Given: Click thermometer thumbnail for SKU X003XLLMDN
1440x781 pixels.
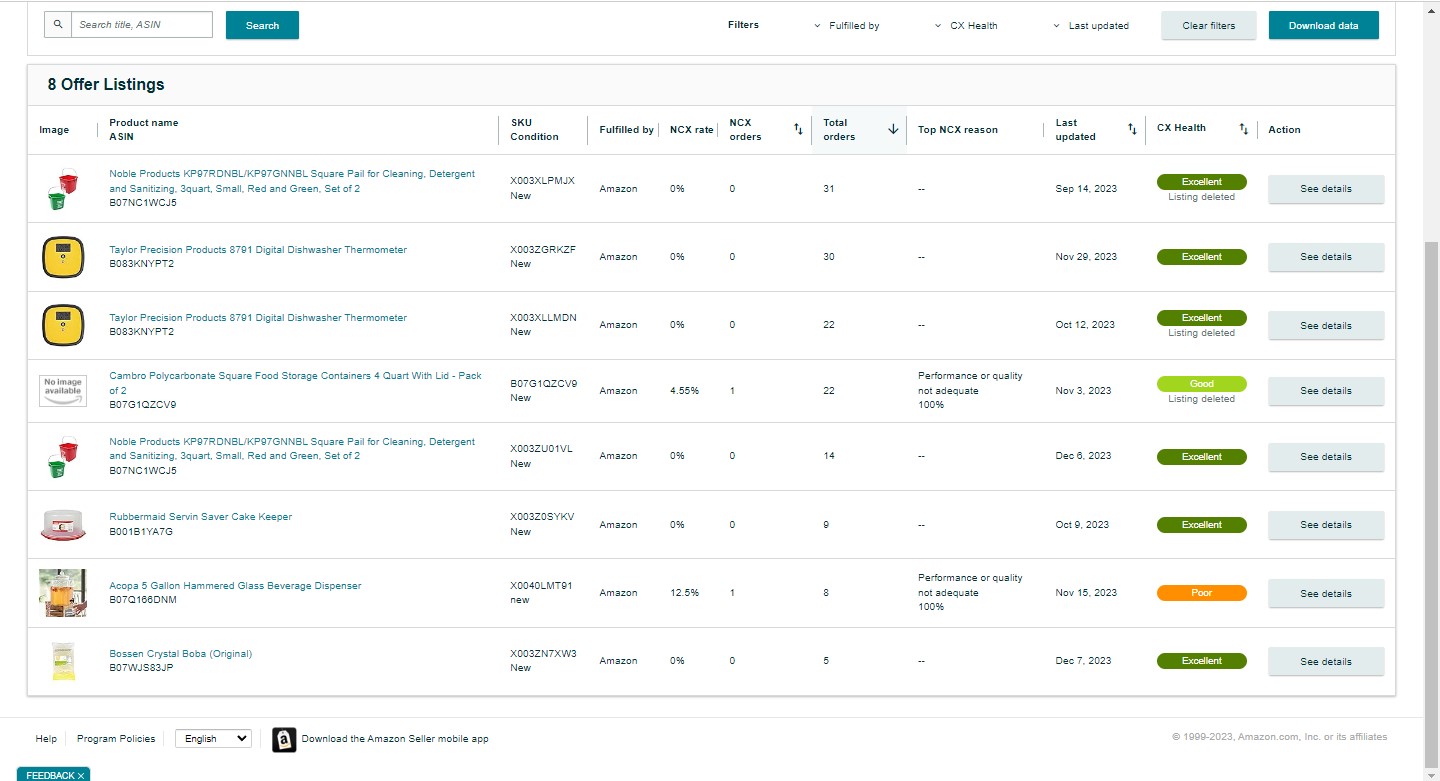Looking at the screenshot, I should pyautogui.click(x=63, y=325).
